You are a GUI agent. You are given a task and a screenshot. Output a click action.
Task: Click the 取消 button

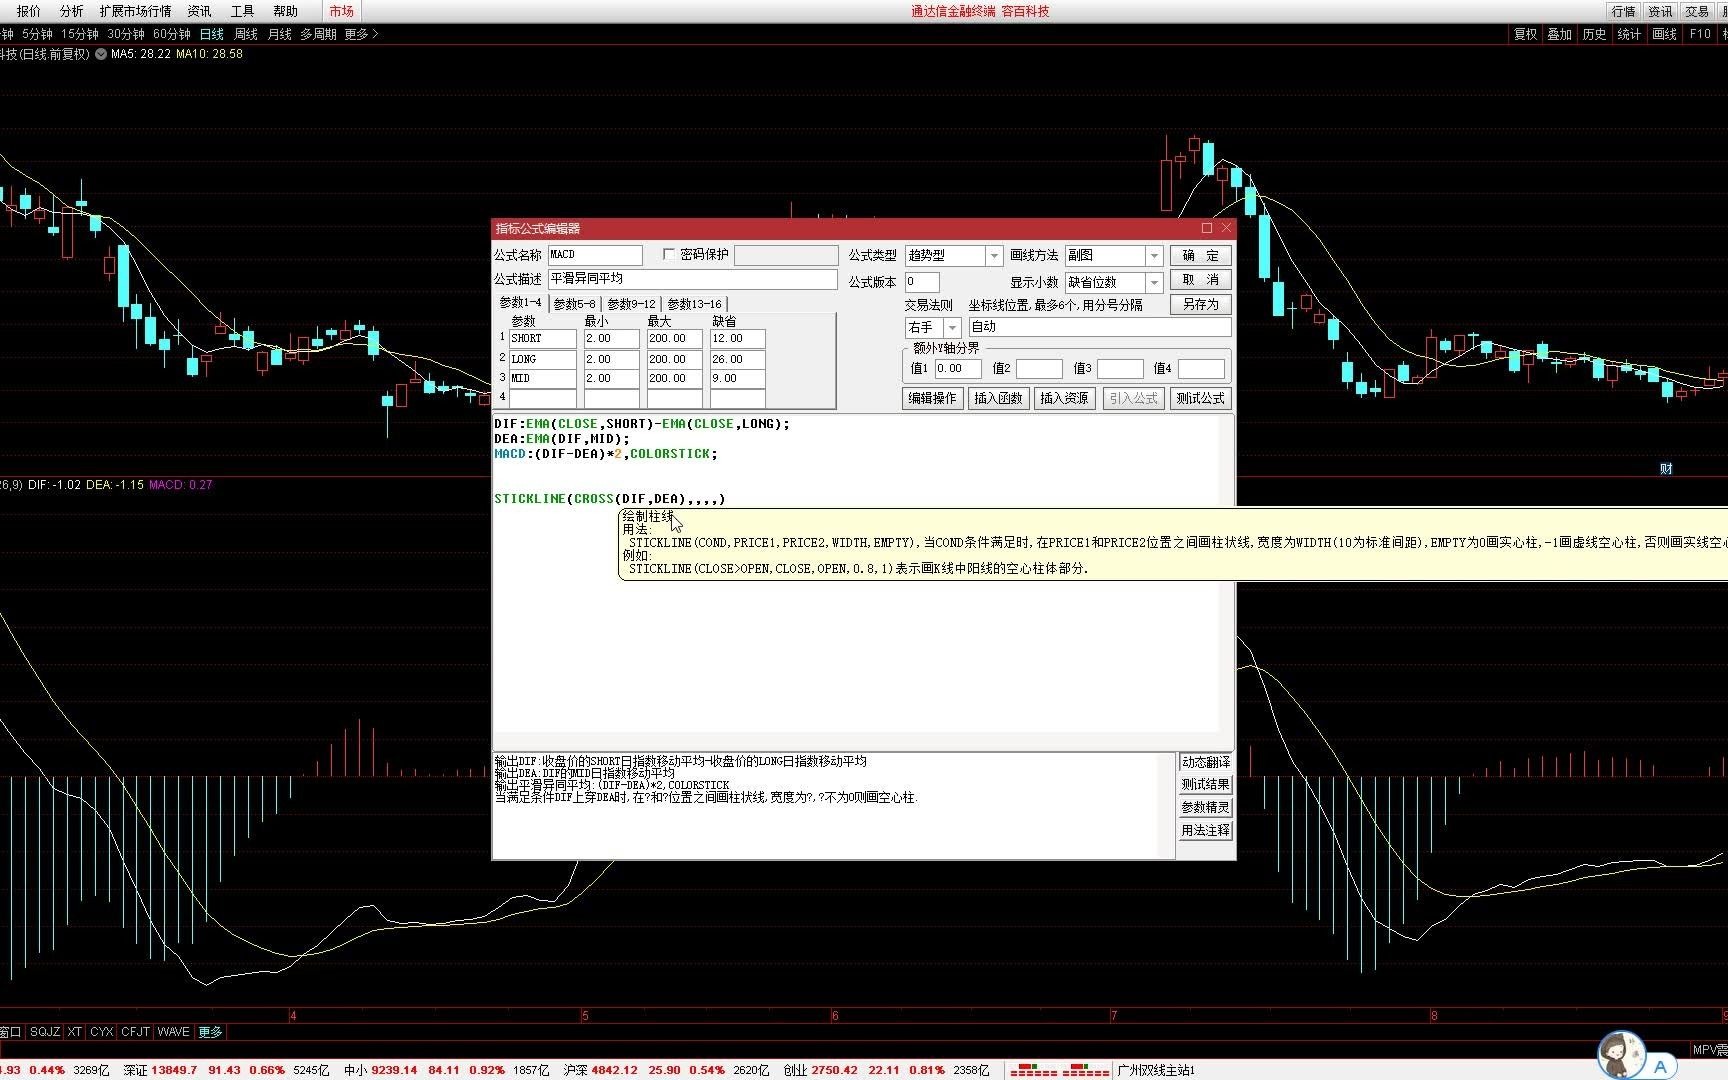(1201, 280)
